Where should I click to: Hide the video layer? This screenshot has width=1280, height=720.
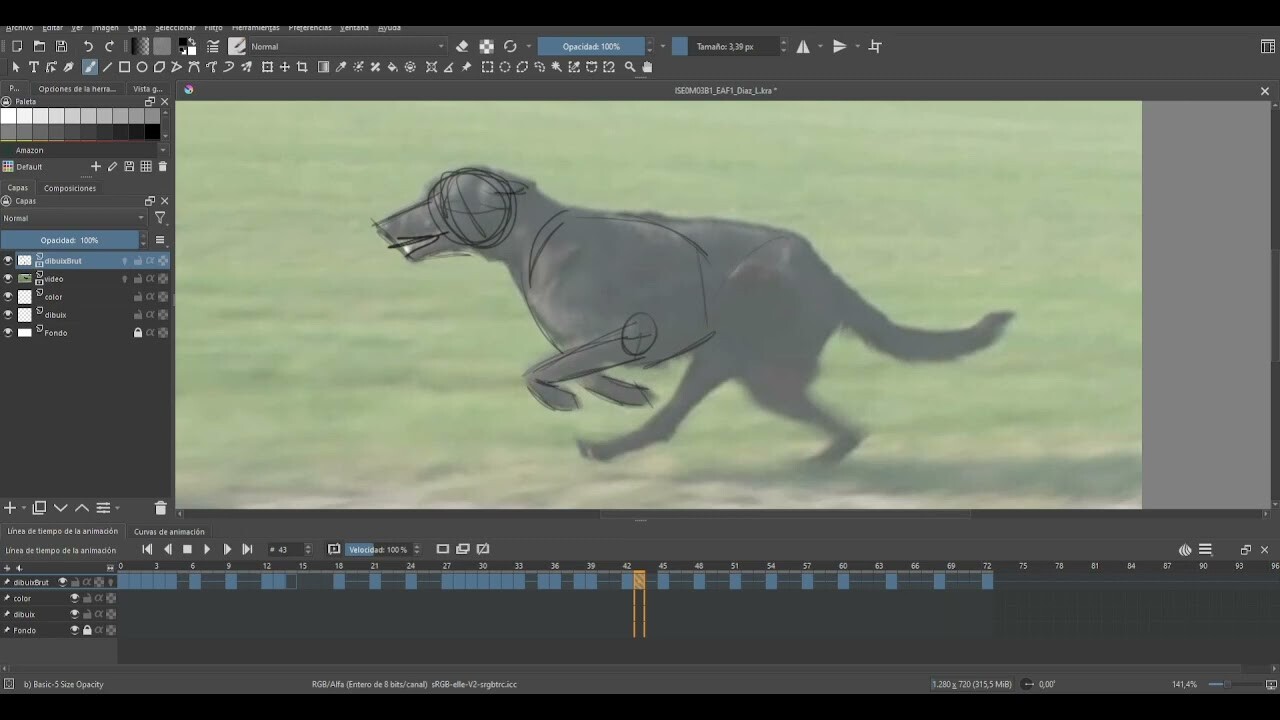pos(8,278)
